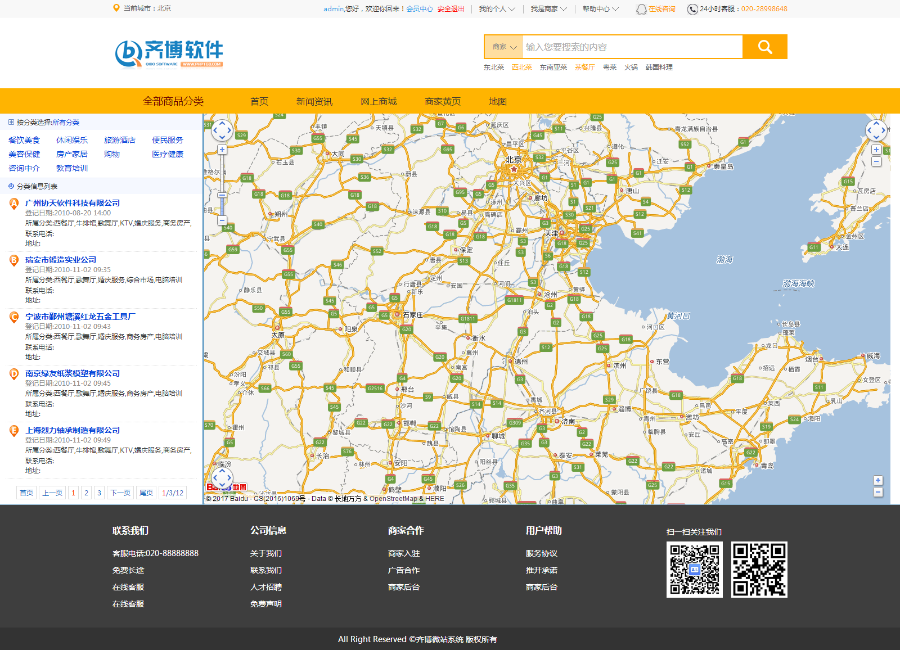Click the Beijing star marker on map

coord(514,169)
